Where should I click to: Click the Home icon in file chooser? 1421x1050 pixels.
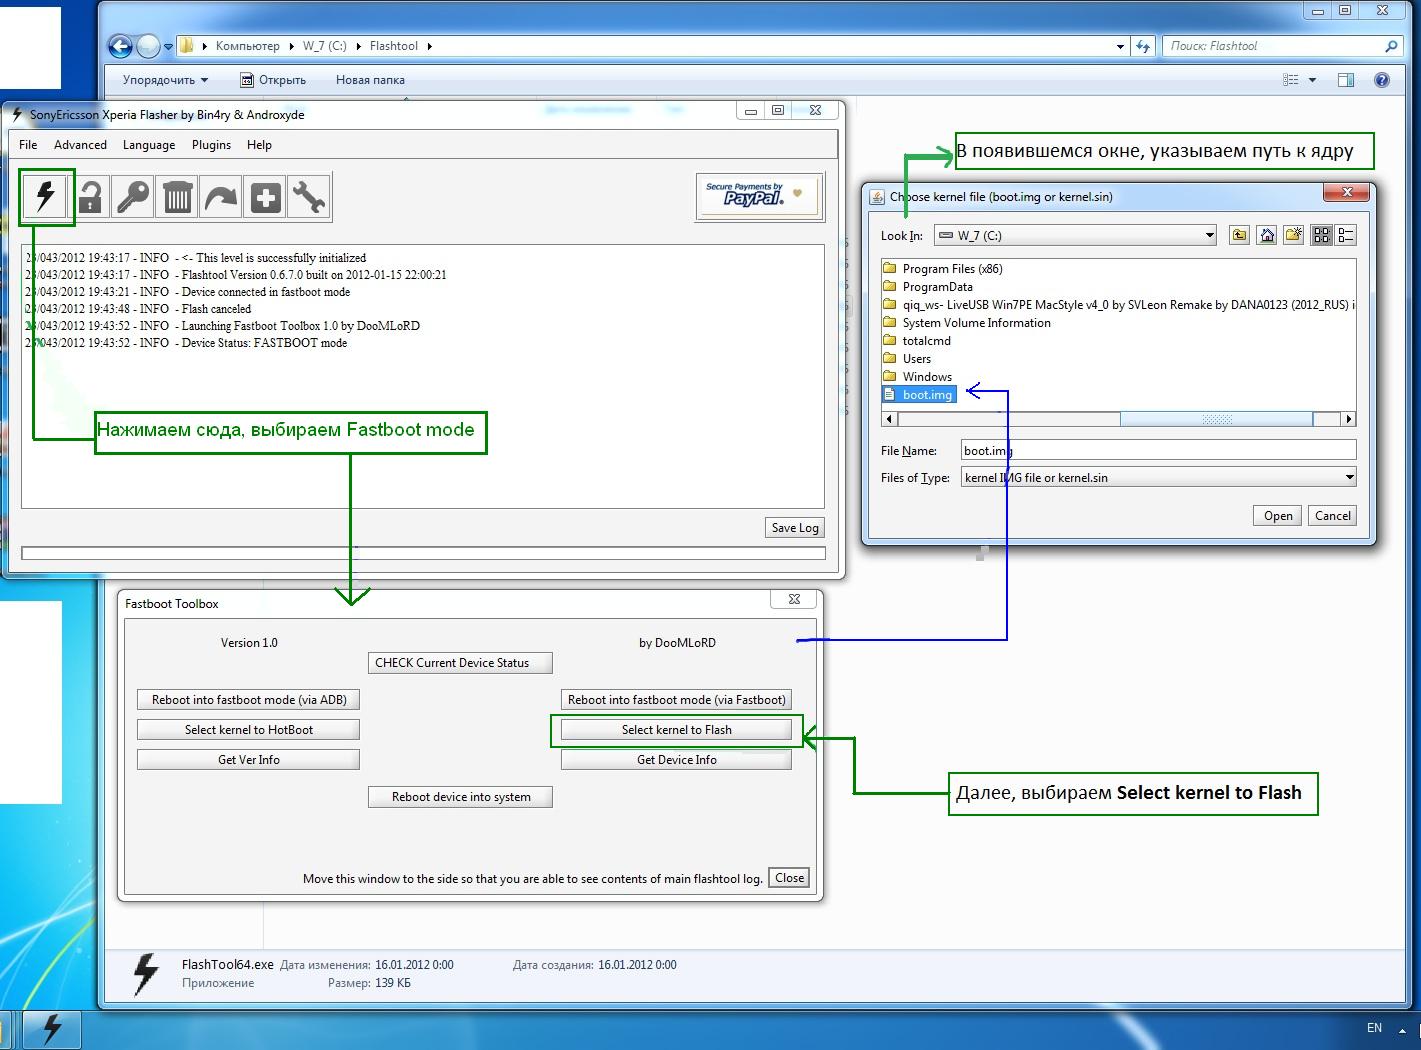[x=1267, y=235]
